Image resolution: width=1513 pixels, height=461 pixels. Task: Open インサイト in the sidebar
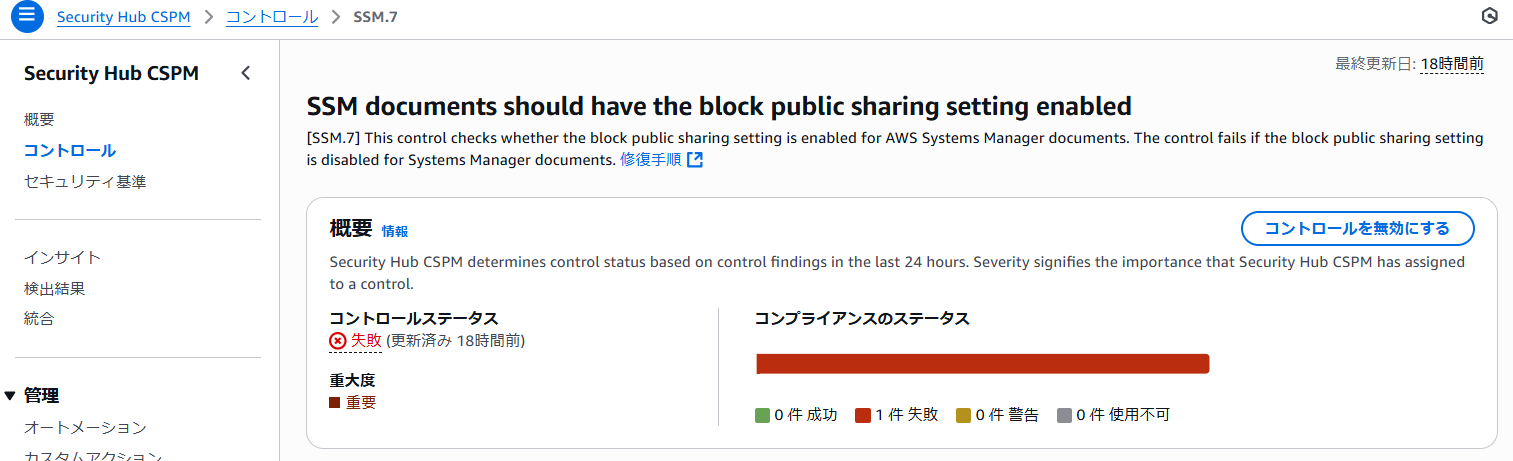pos(62,258)
